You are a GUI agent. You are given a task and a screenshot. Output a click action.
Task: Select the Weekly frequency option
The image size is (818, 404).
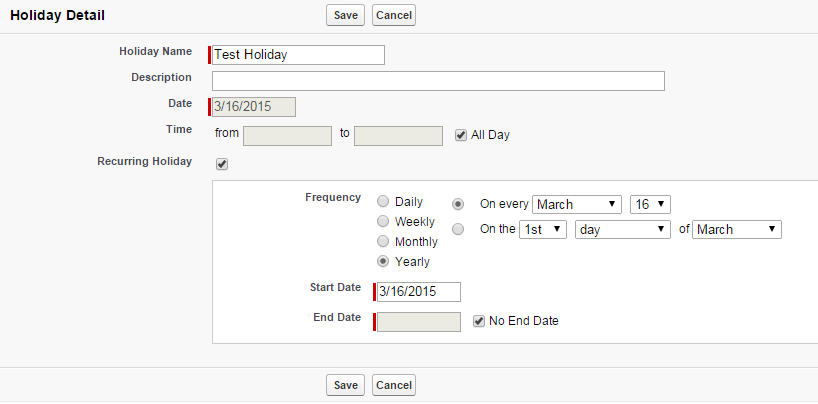tap(383, 221)
